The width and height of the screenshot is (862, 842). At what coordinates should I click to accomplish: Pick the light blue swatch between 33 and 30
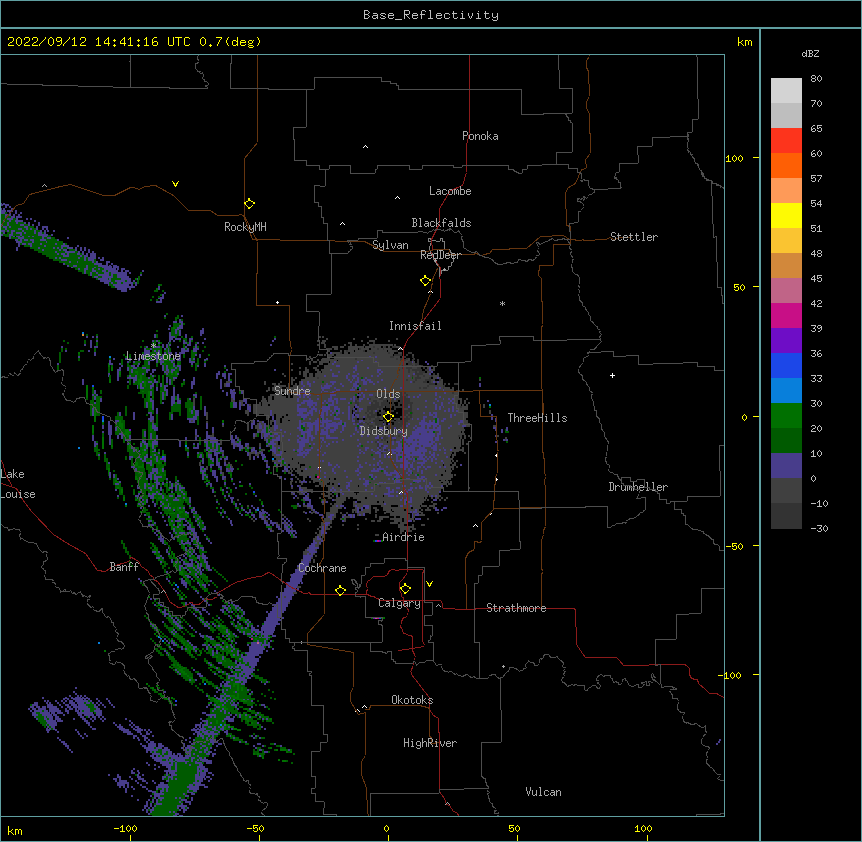(x=786, y=391)
